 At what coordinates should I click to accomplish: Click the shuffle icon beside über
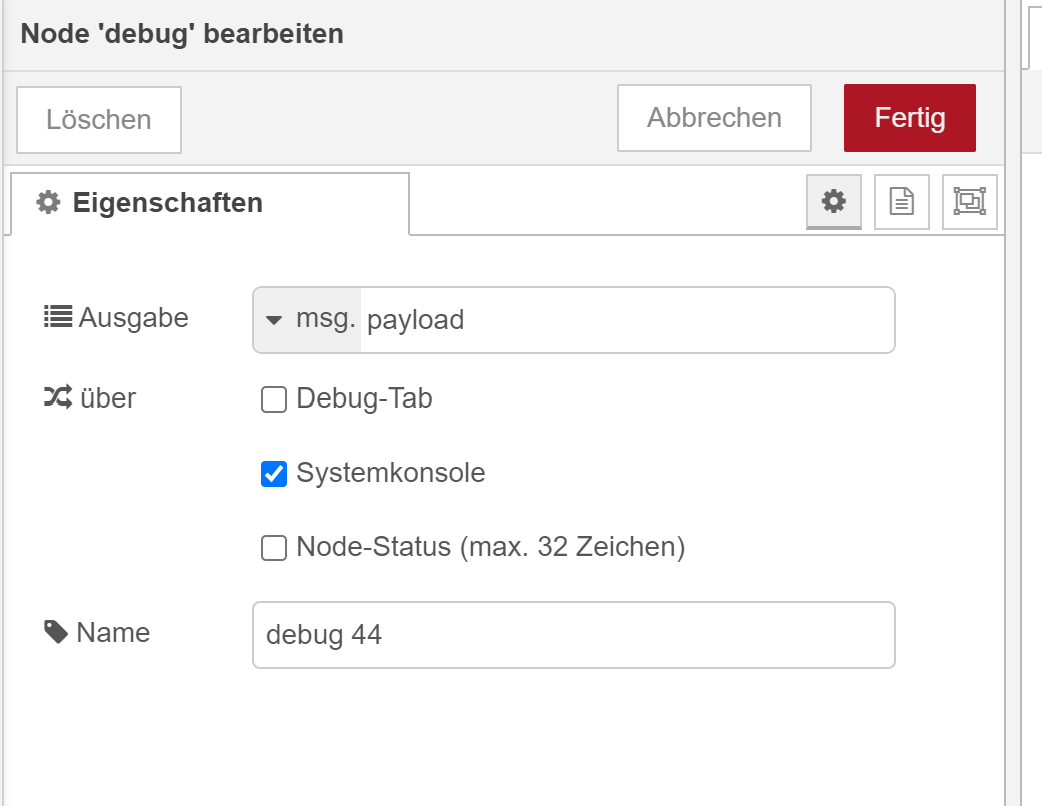[57, 398]
